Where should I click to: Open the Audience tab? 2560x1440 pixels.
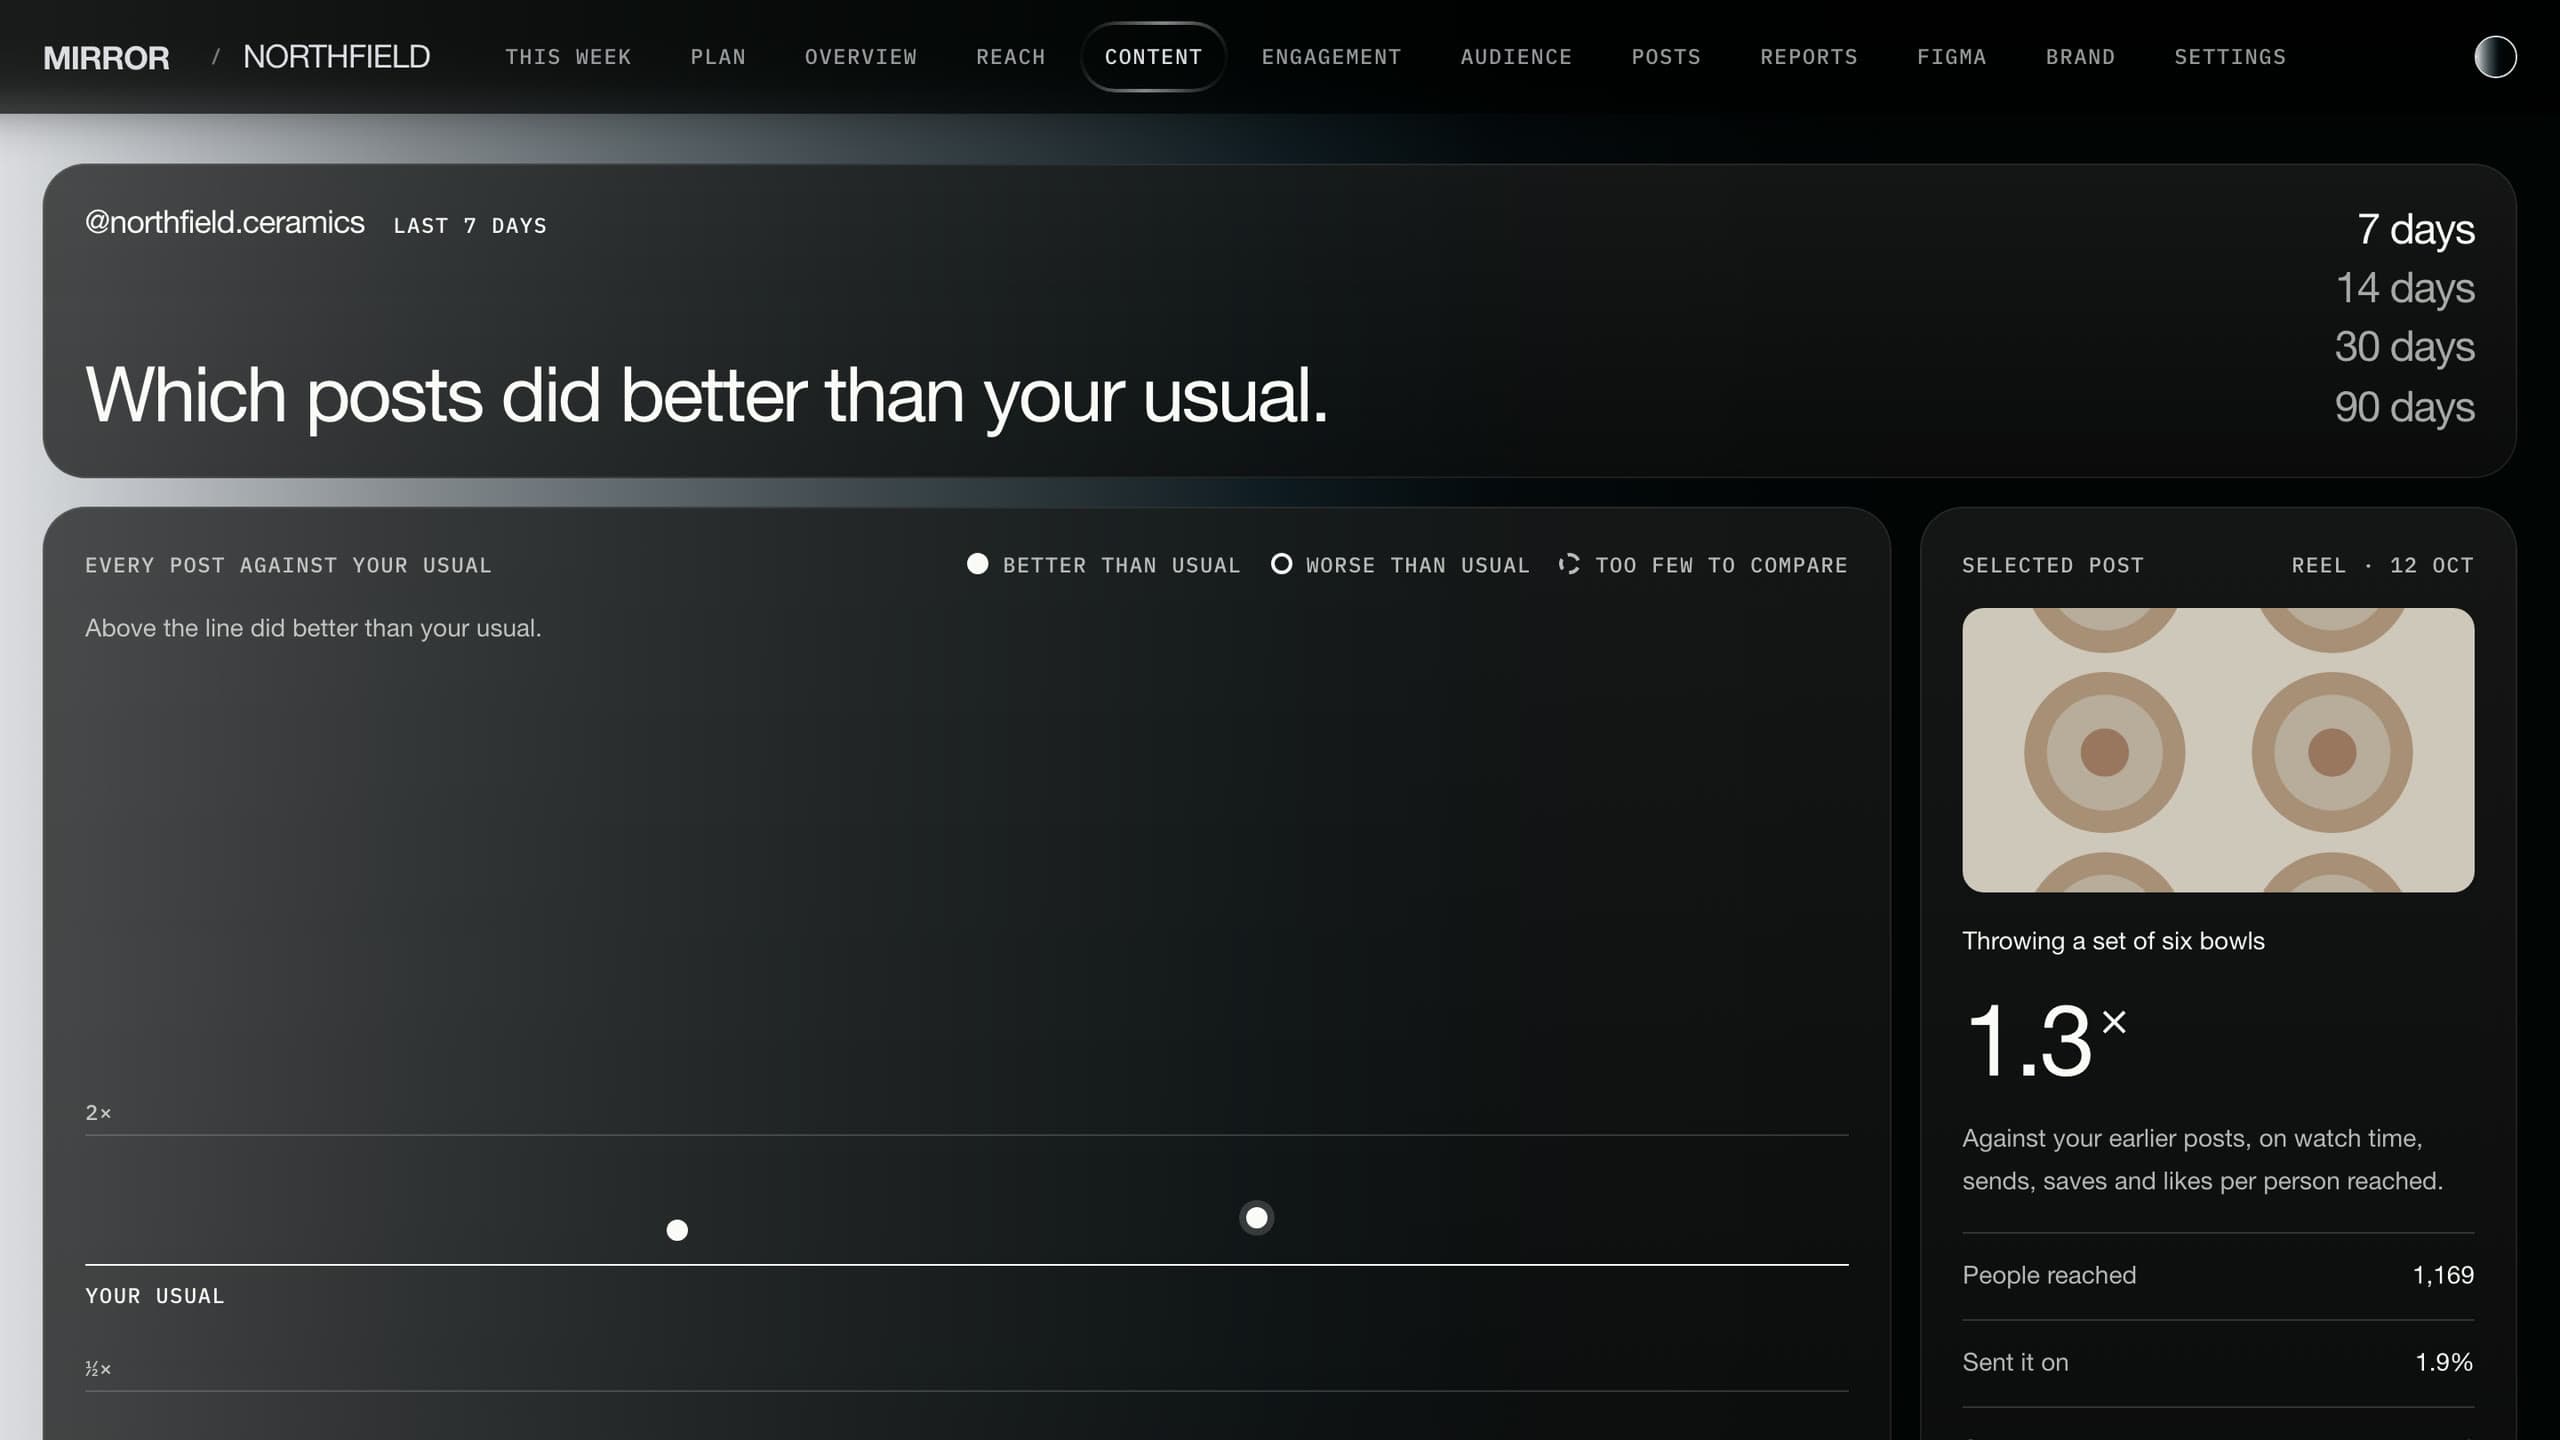[1517, 57]
